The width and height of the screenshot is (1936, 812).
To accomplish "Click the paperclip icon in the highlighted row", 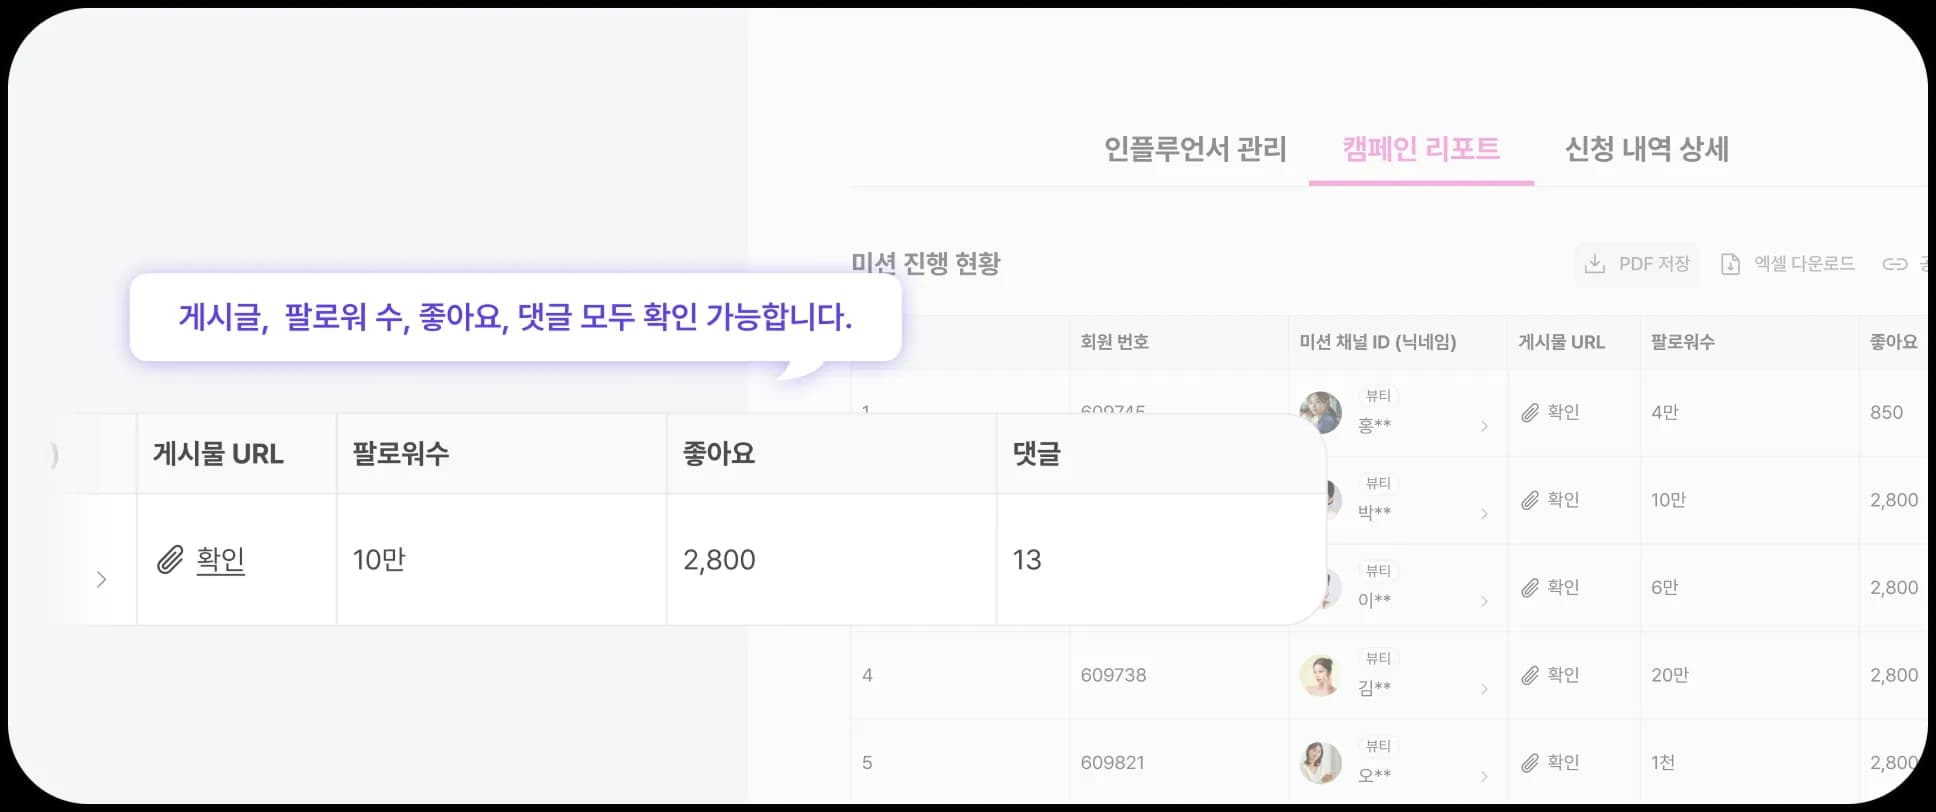I will point(170,560).
